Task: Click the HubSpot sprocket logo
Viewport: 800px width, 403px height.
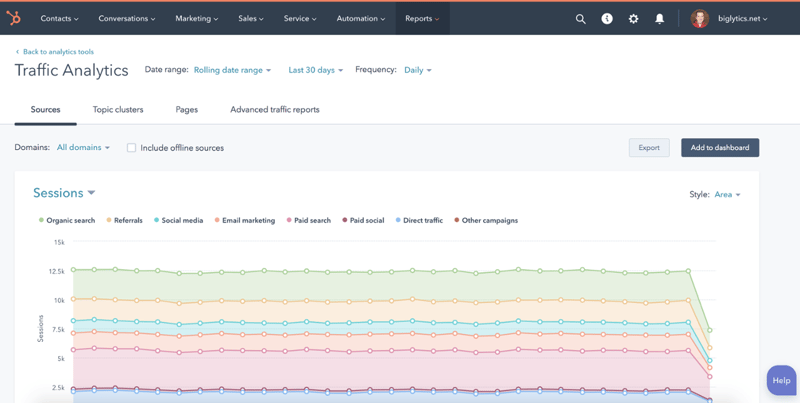Action: (x=13, y=18)
